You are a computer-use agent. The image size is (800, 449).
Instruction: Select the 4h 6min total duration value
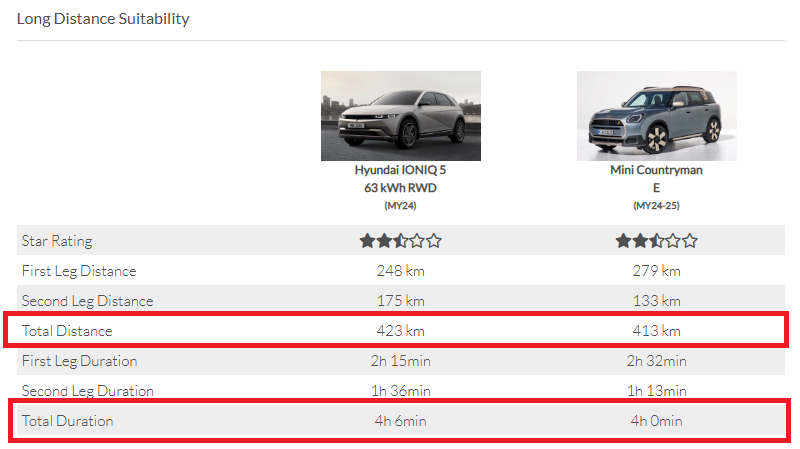[x=400, y=421]
